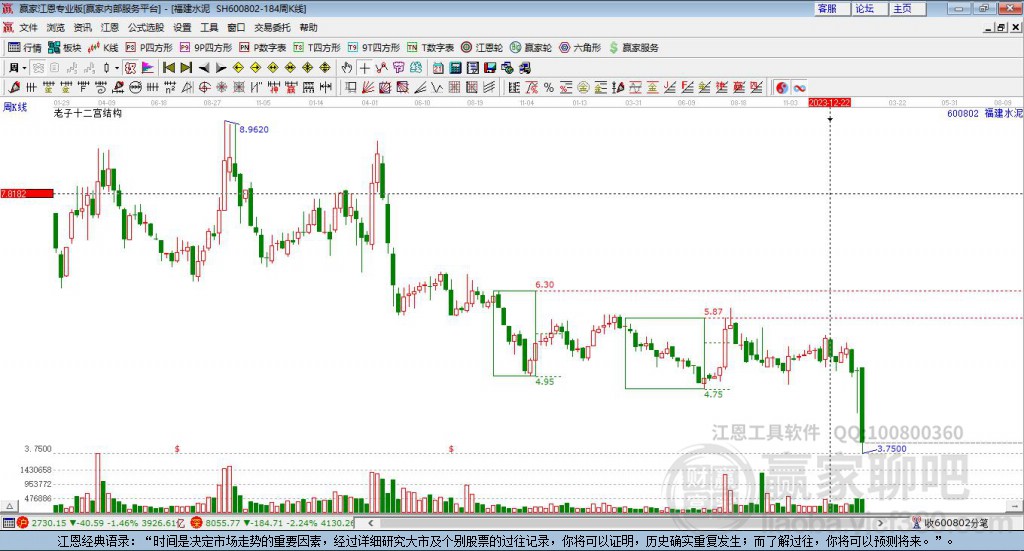Click the 4.75 support label

pyautogui.click(x=713, y=394)
